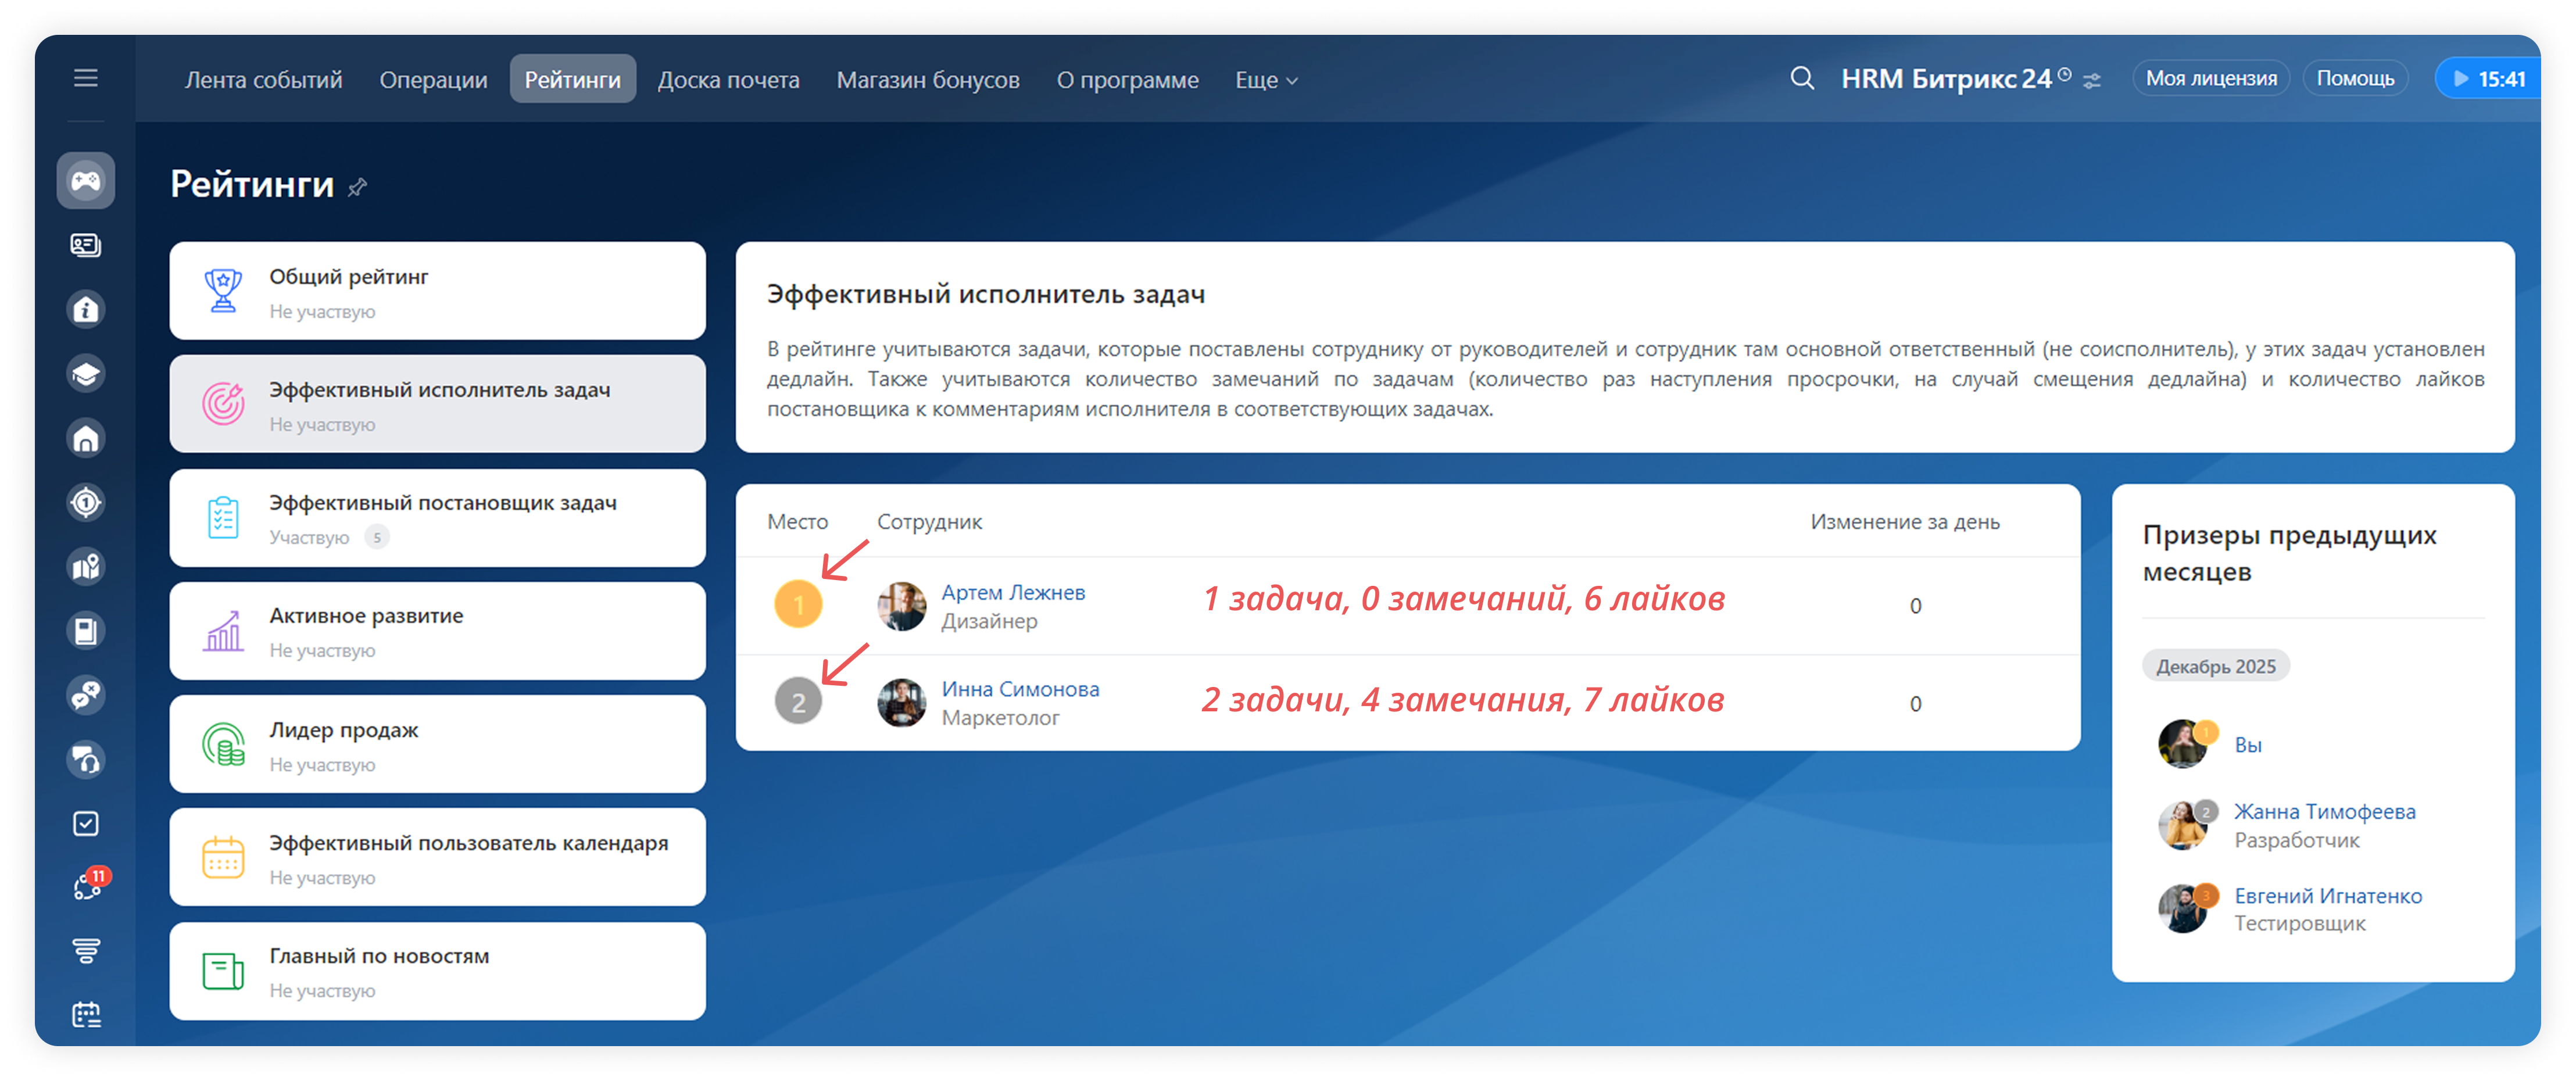
Task: Open the house icon in sidebar
Action: tap(86, 438)
